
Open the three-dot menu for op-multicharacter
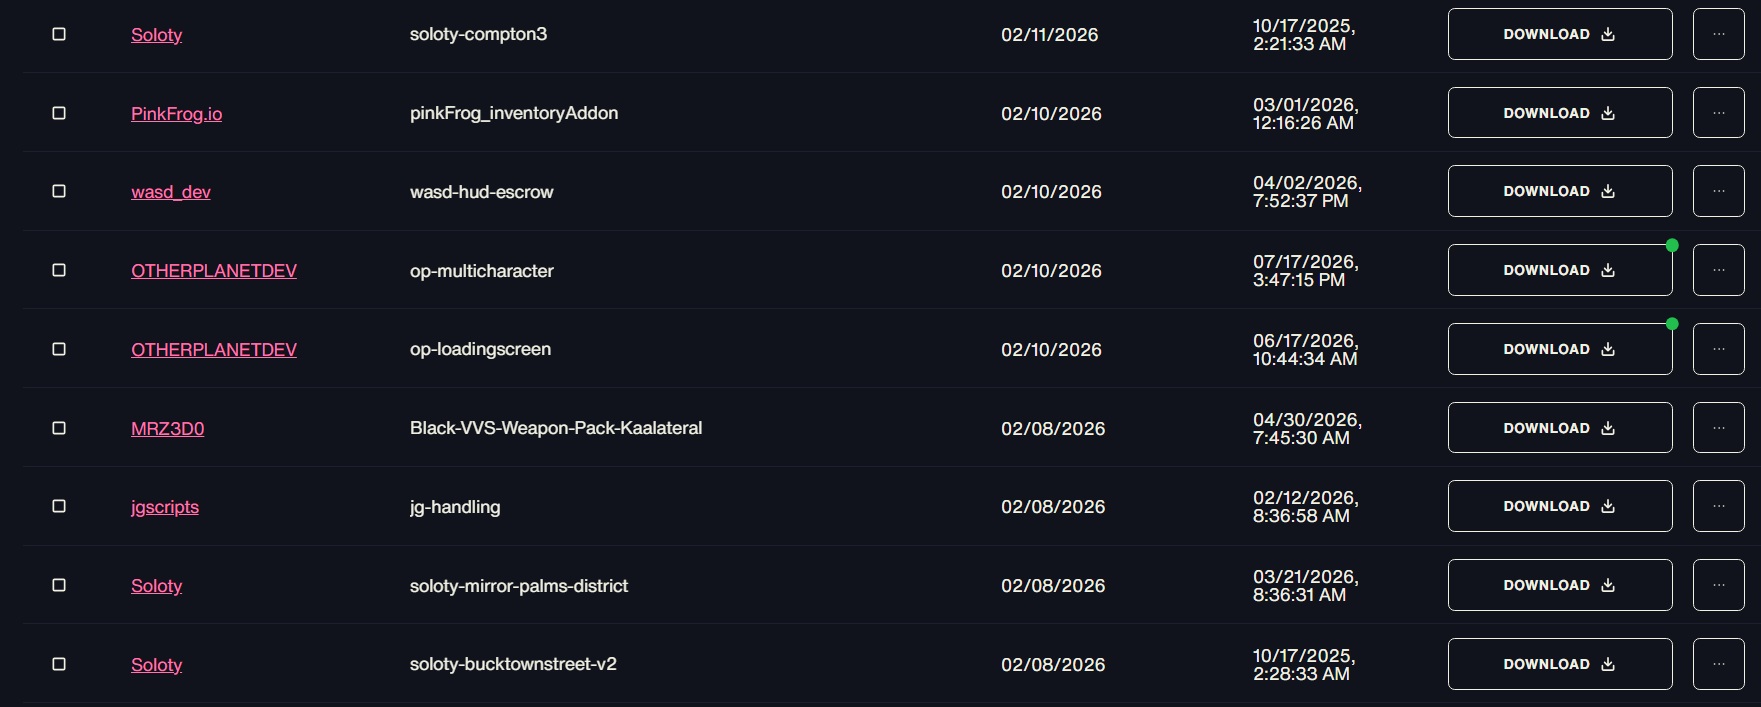click(1718, 270)
